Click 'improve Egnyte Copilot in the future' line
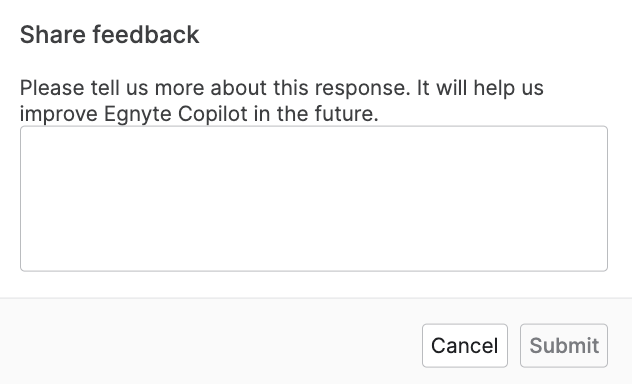Image resolution: width=632 pixels, height=384 pixels. click(199, 114)
